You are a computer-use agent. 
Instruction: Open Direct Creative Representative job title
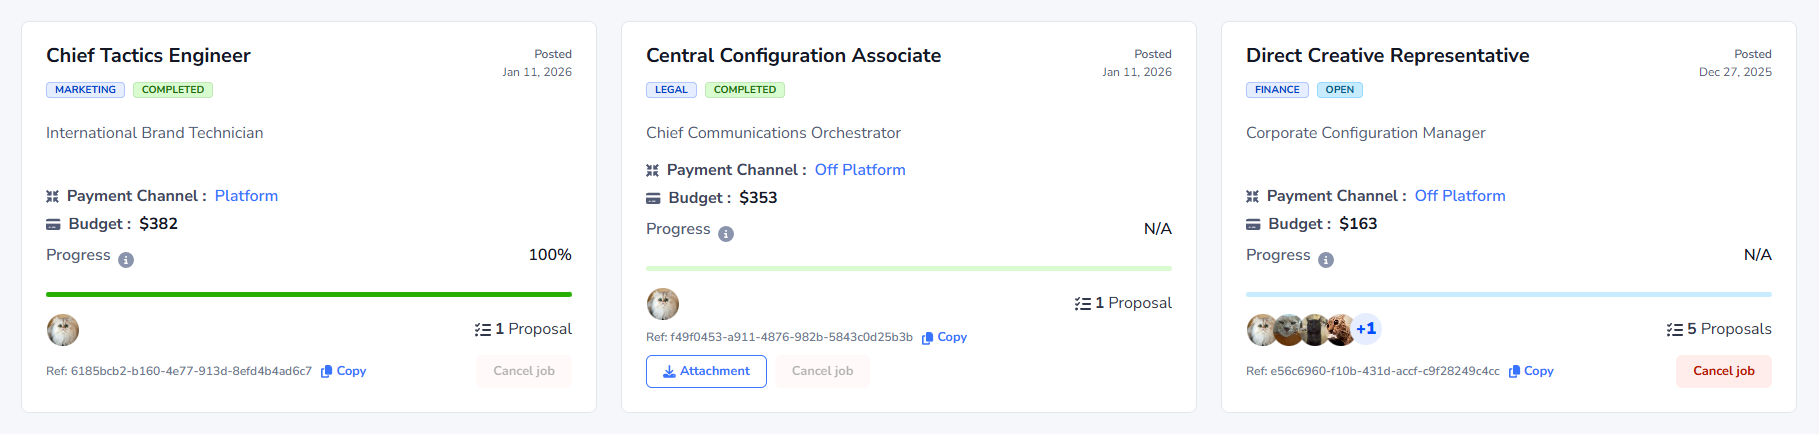[1387, 56]
